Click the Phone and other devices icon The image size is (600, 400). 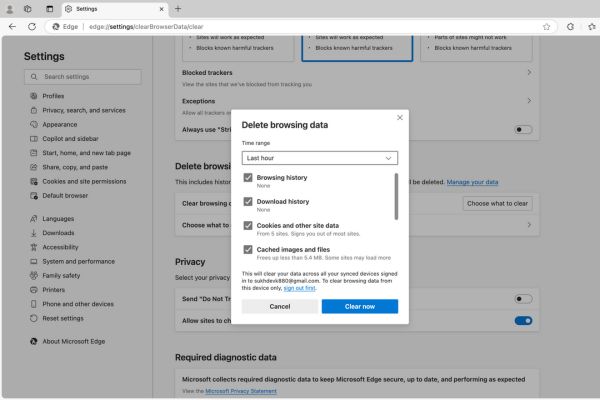[x=34, y=304]
